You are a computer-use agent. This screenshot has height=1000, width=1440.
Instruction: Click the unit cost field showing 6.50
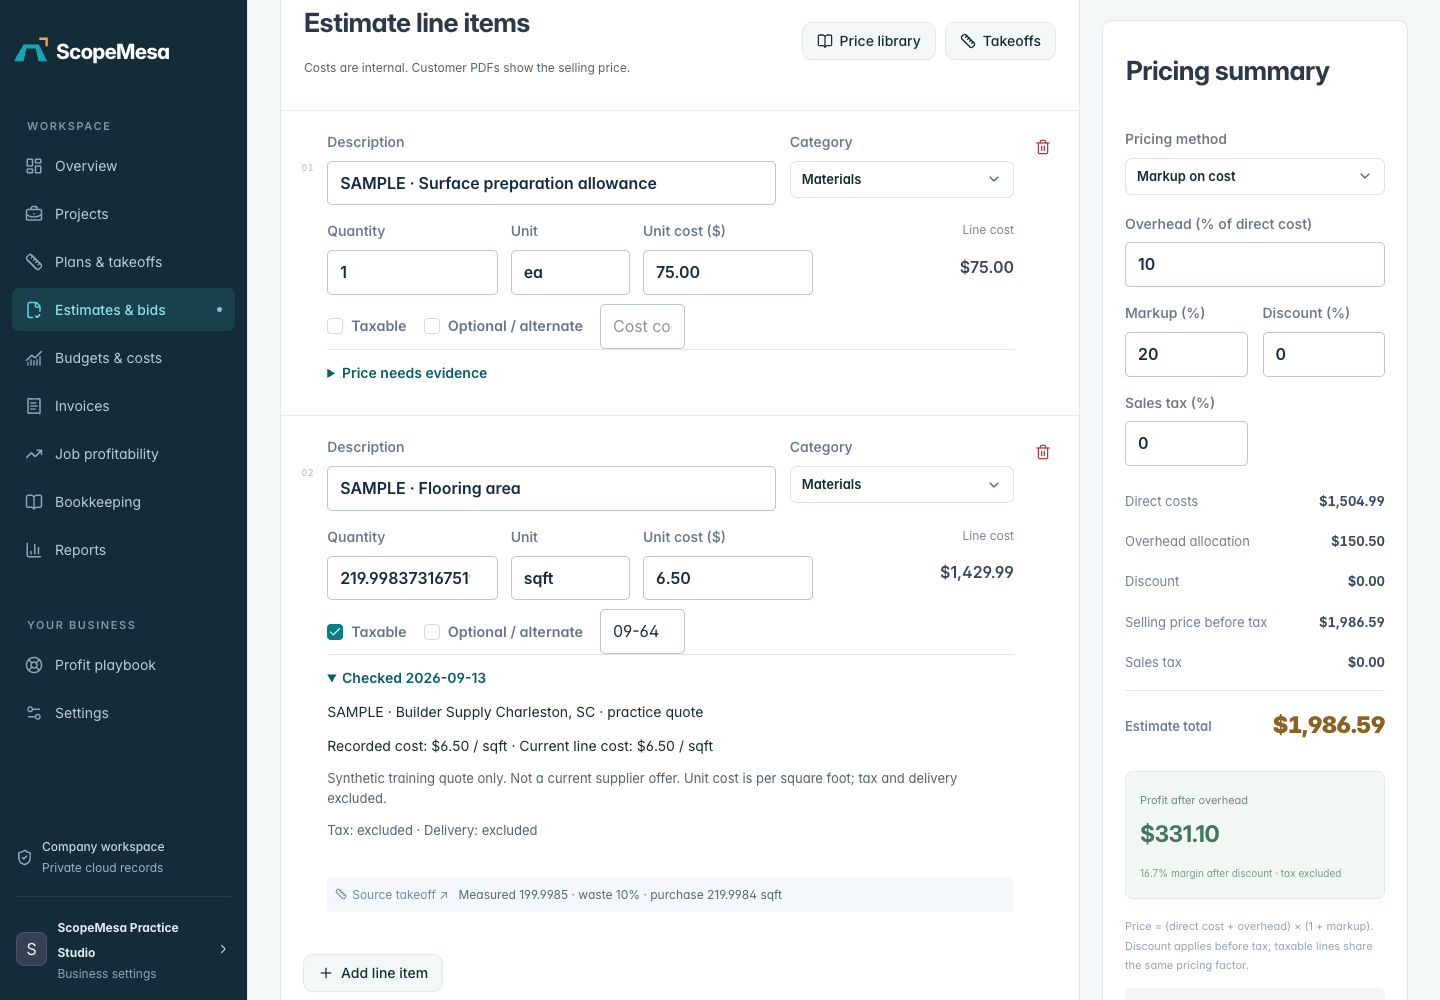(x=728, y=578)
